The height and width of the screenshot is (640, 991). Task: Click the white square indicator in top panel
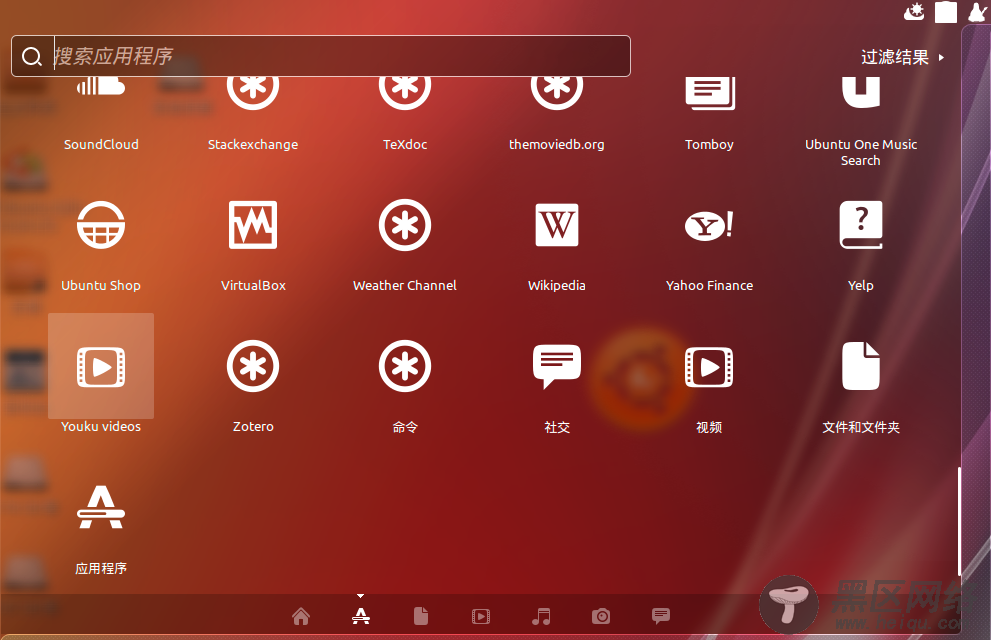coord(945,12)
